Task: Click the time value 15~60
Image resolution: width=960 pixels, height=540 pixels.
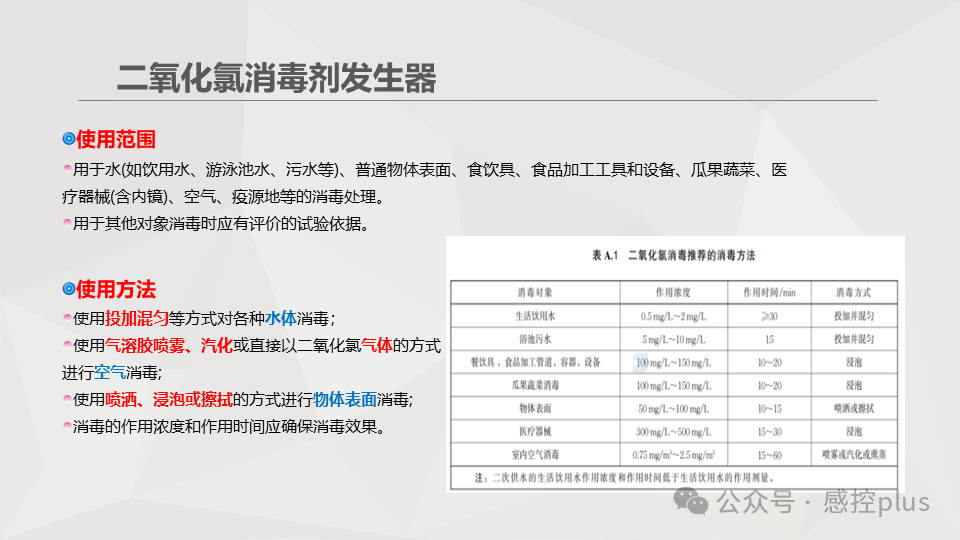Action: (770, 455)
